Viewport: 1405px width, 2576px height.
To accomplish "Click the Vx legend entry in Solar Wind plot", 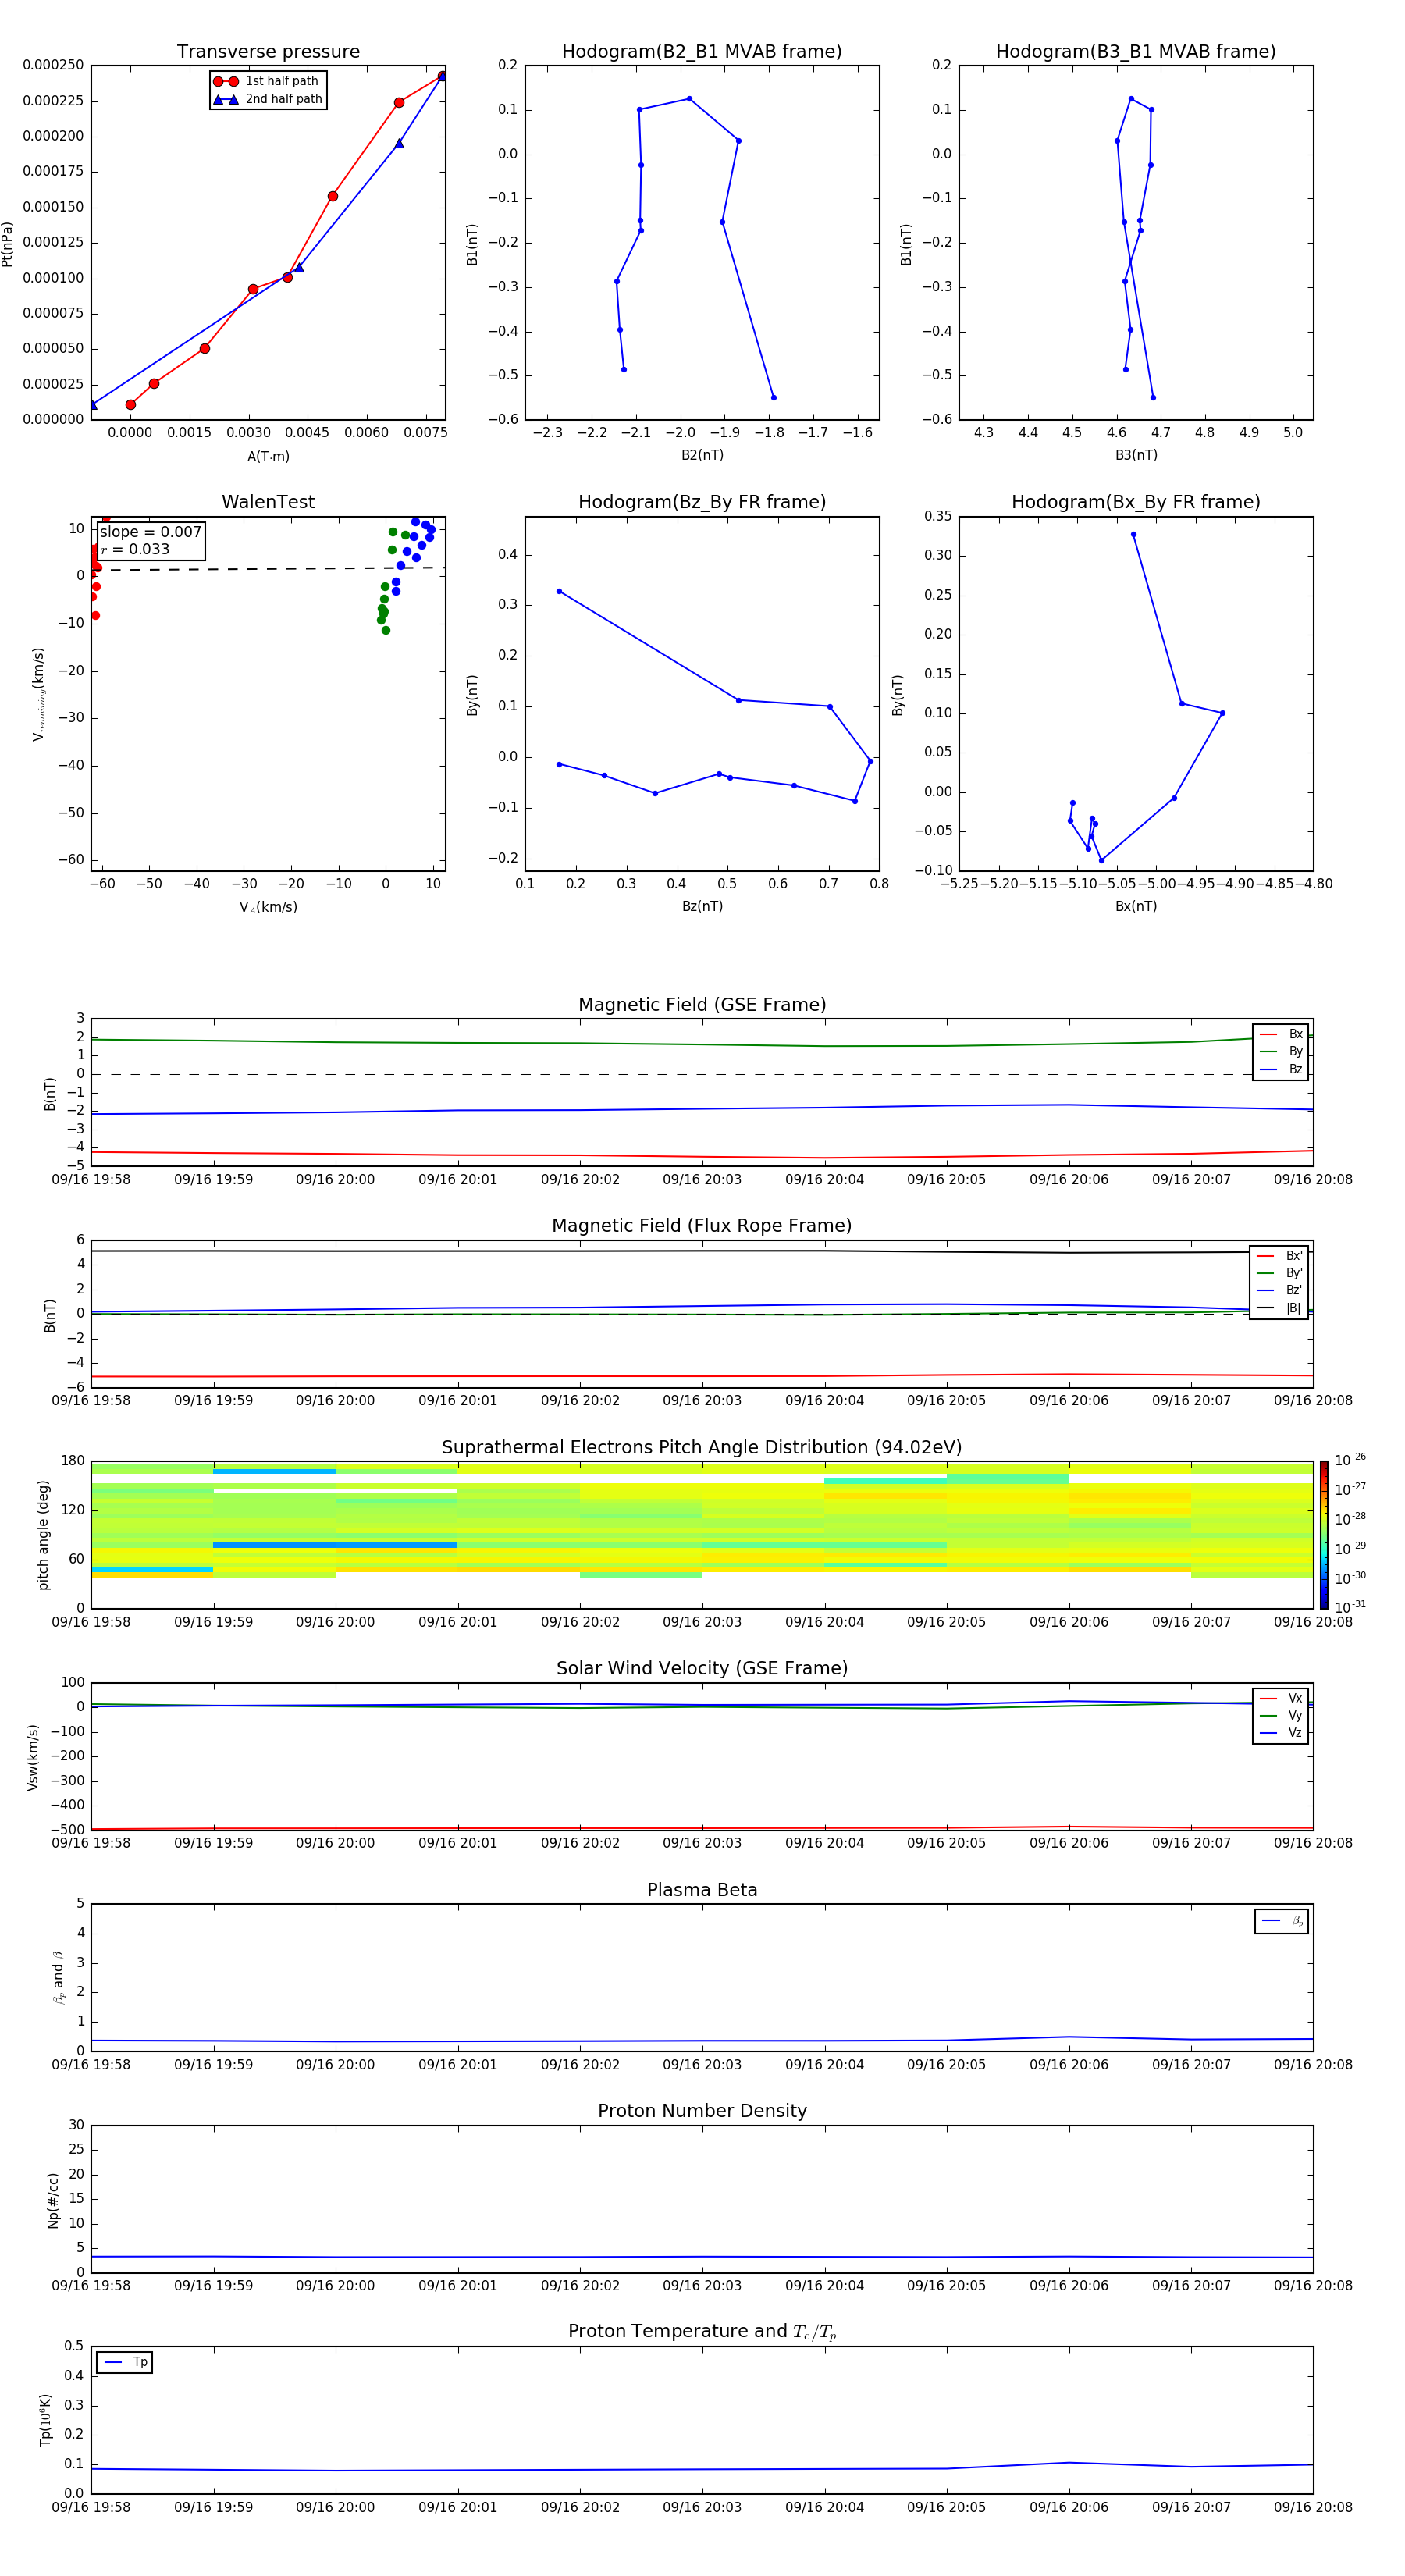I will [1281, 1699].
